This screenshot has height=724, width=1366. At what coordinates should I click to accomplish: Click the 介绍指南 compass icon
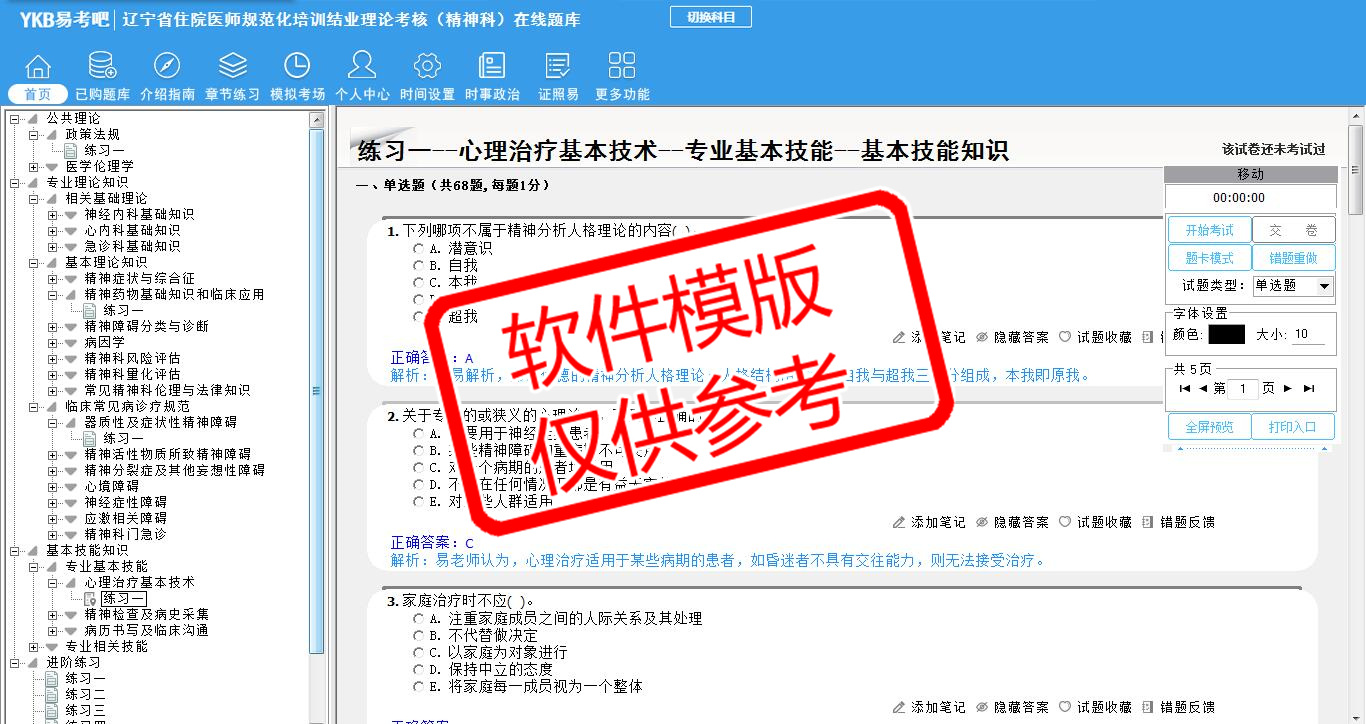coord(167,67)
